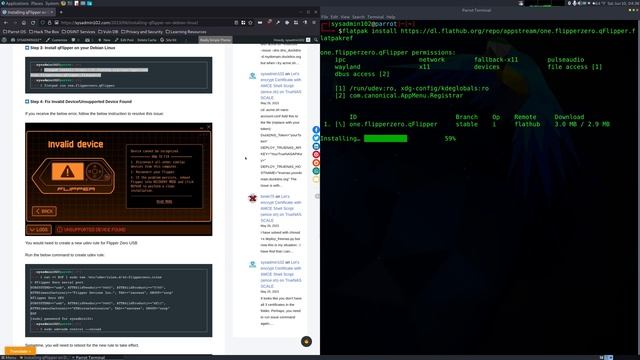Share the article on Twitter
This screenshot has width=640, height=360.
pos(316,138)
